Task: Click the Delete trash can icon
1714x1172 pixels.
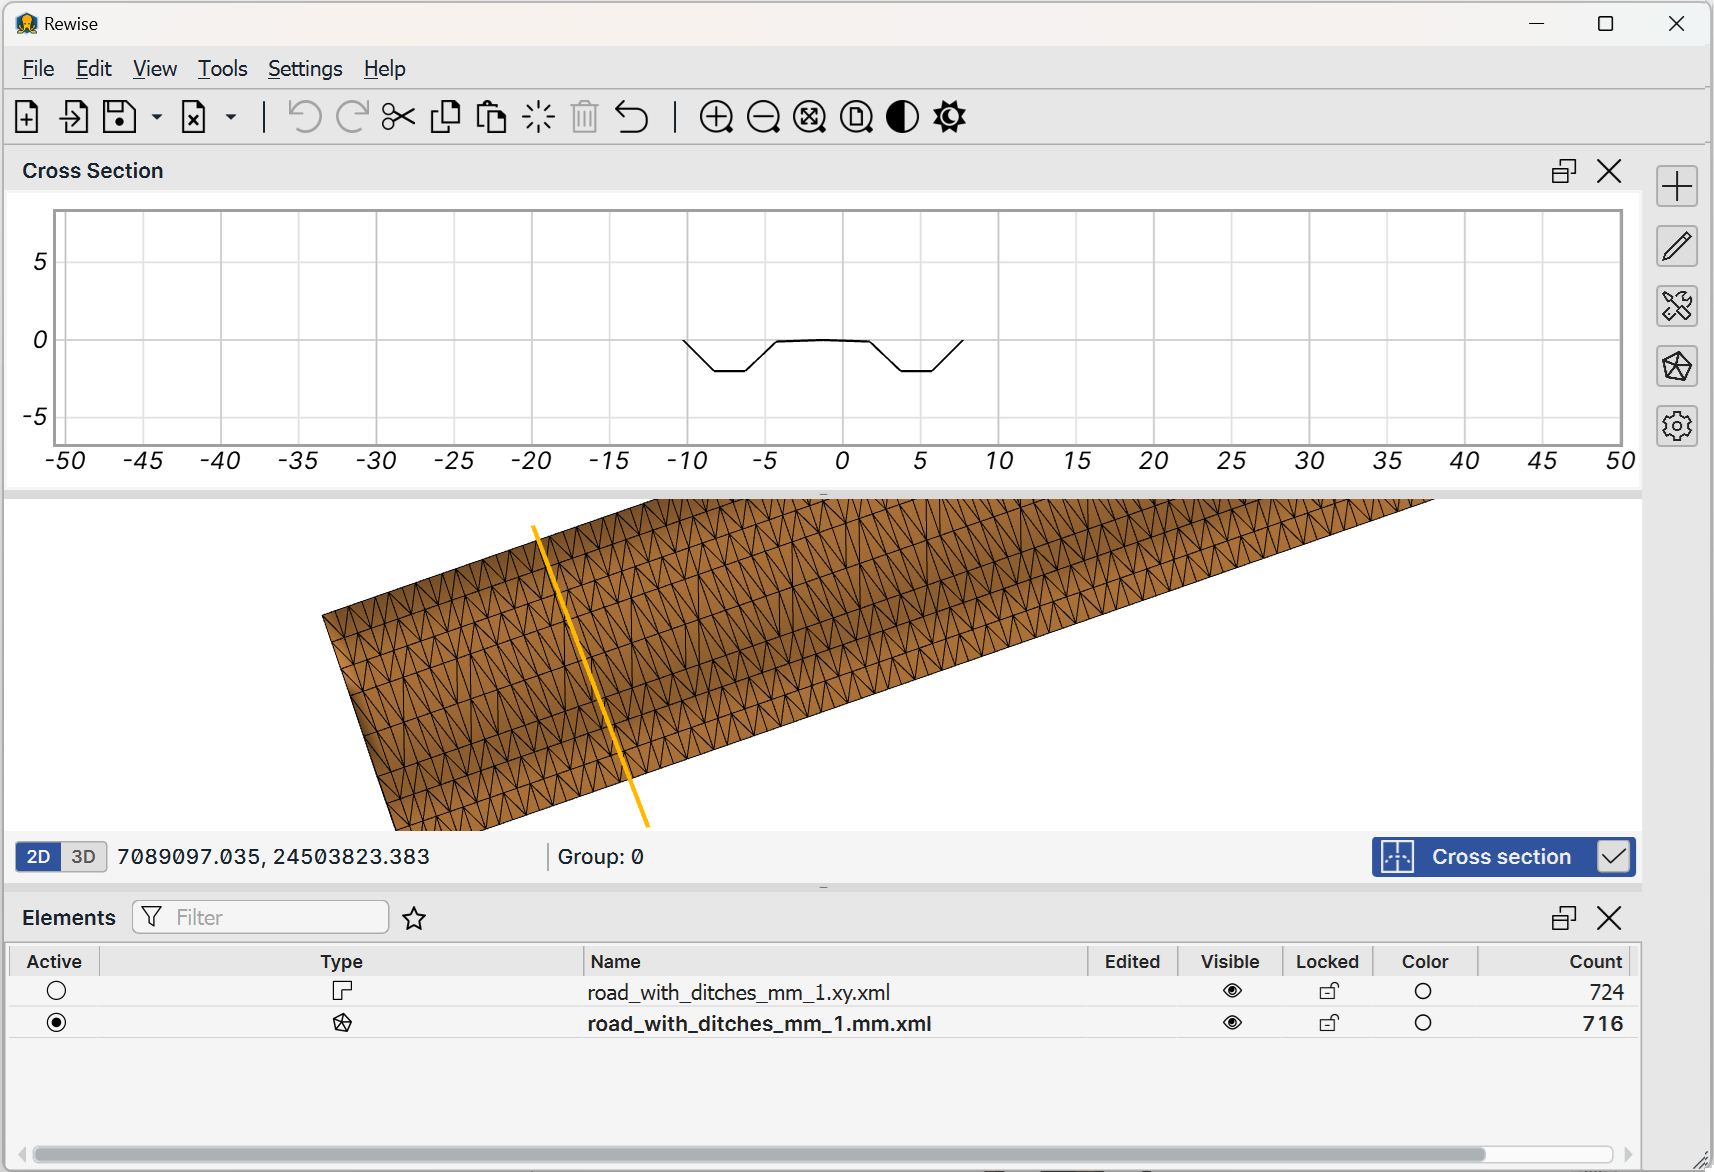Action: [x=585, y=117]
